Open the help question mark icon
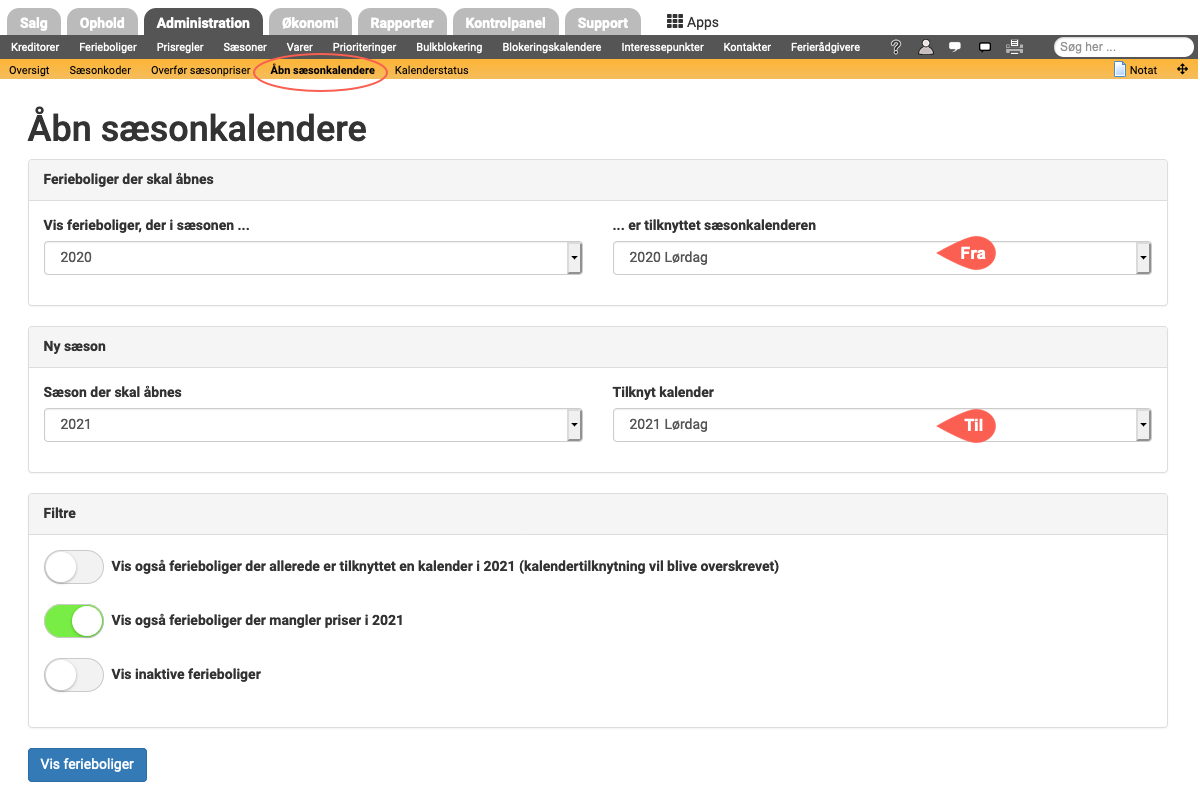Screen dimensions: 1200x790 point(896,47)
